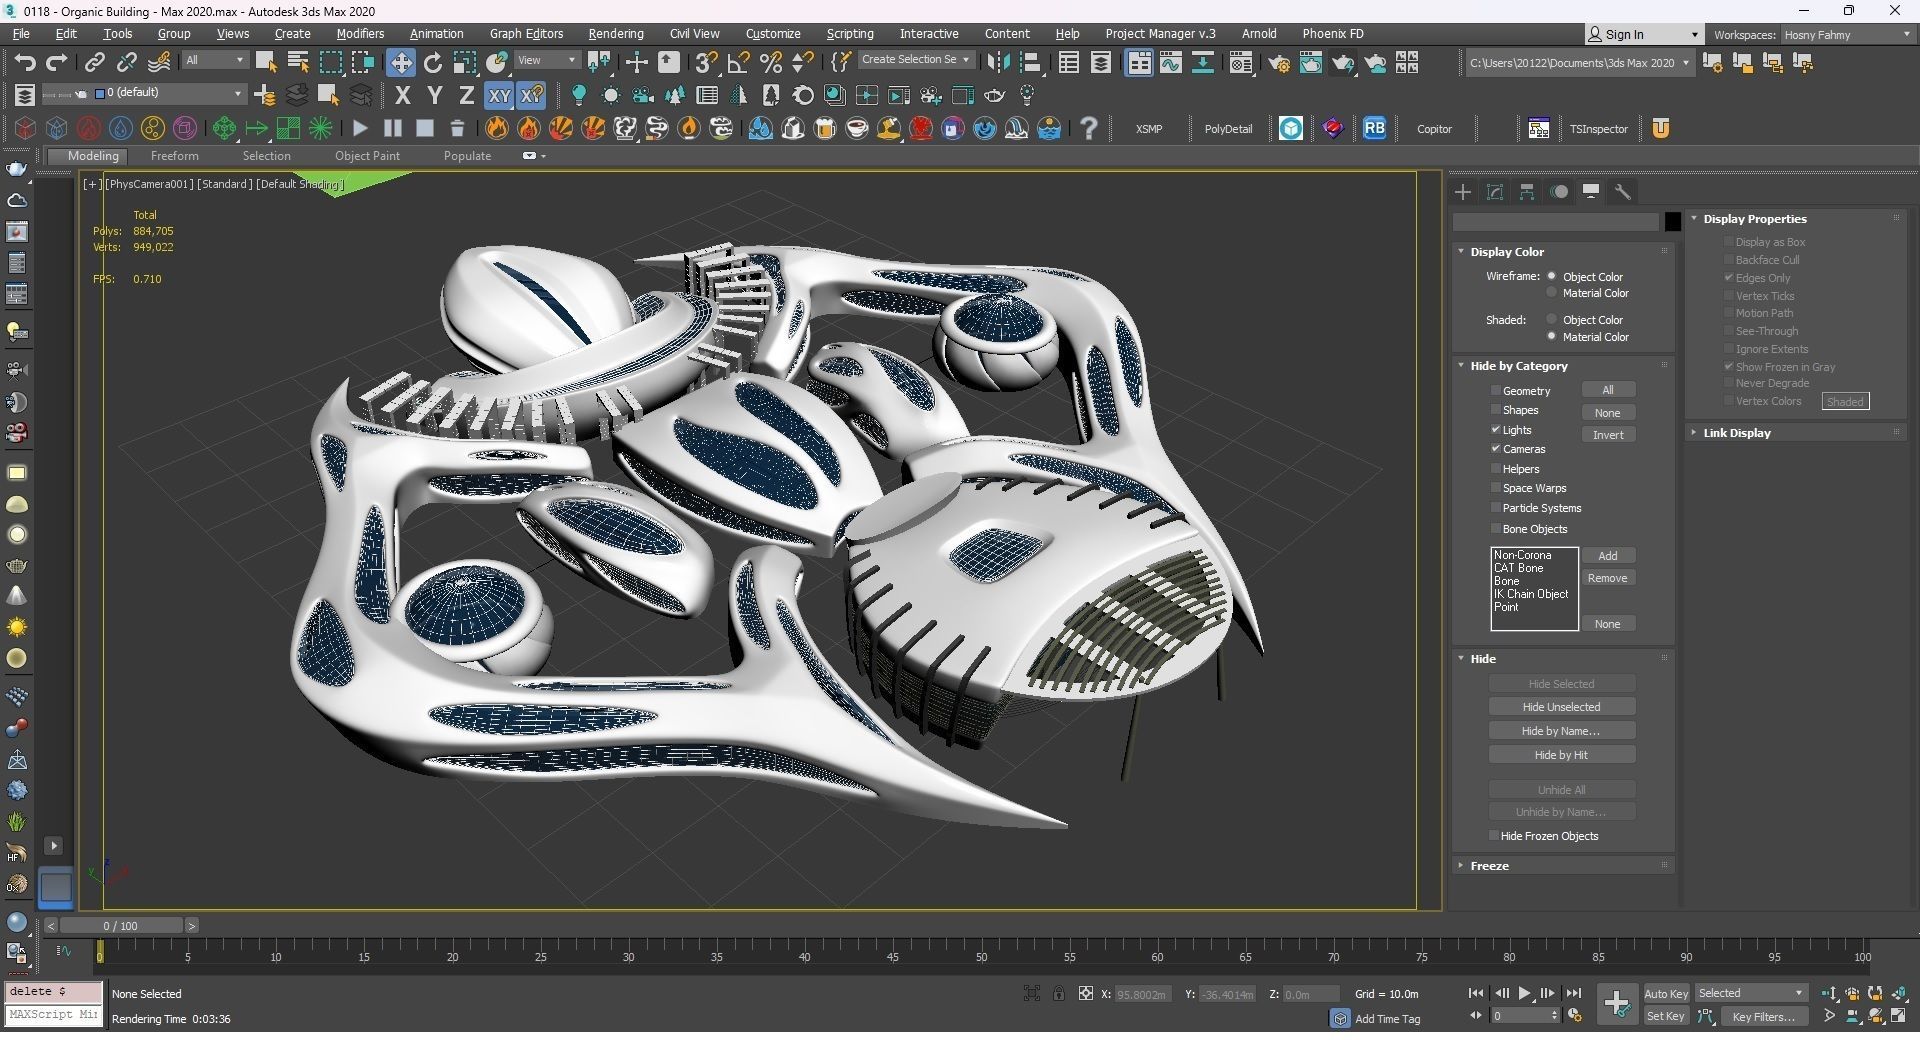Click the large plus Set Keys button
The image size is (1920, 1040).
coord(1616,1003)
